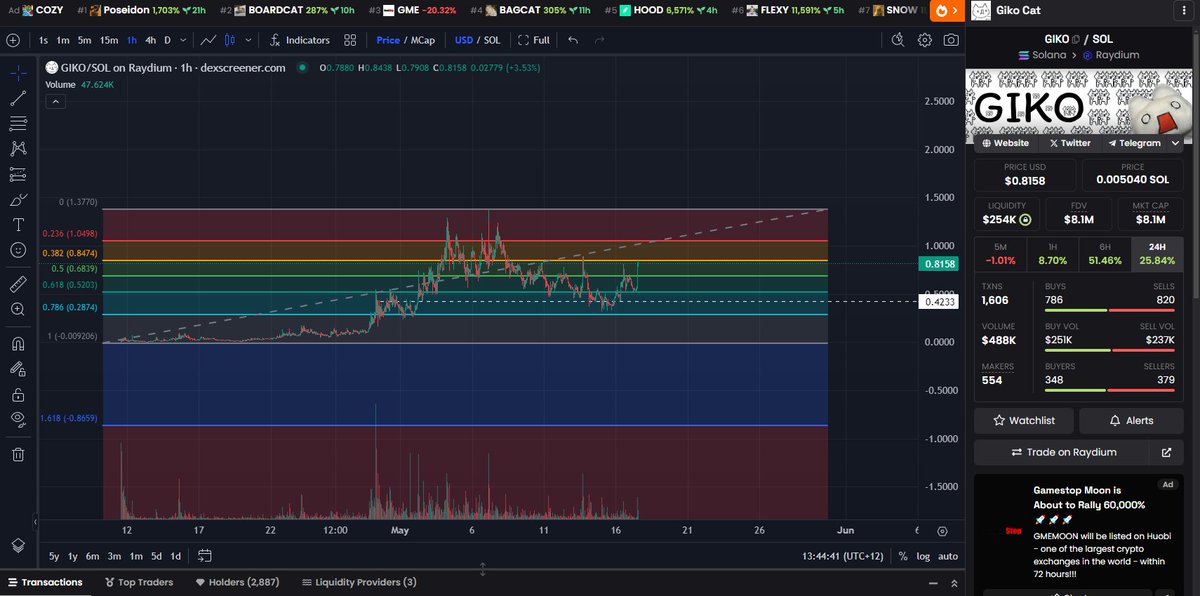Open the Liquidity Providers (3) tab
Image resolution: width=1200 pixels, height=596 pixels.
(x=358, y=582)
